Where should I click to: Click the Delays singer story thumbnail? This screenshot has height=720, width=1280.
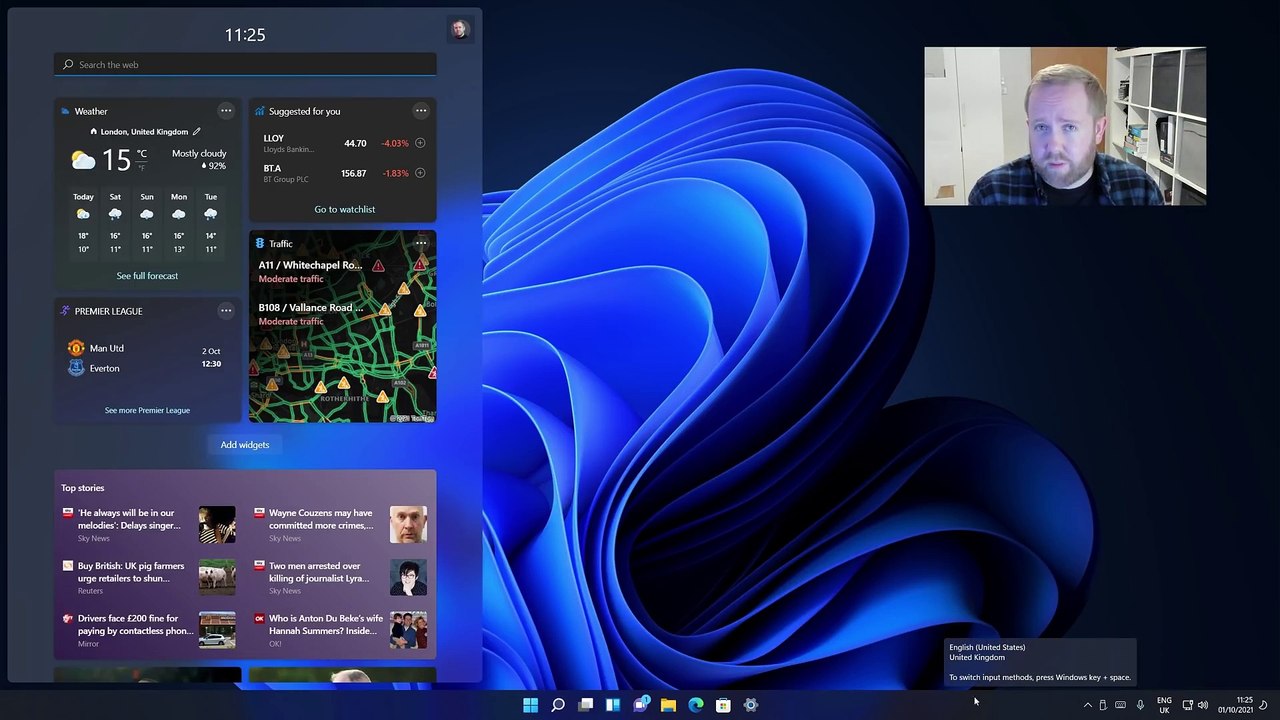[x=217, y=525]
